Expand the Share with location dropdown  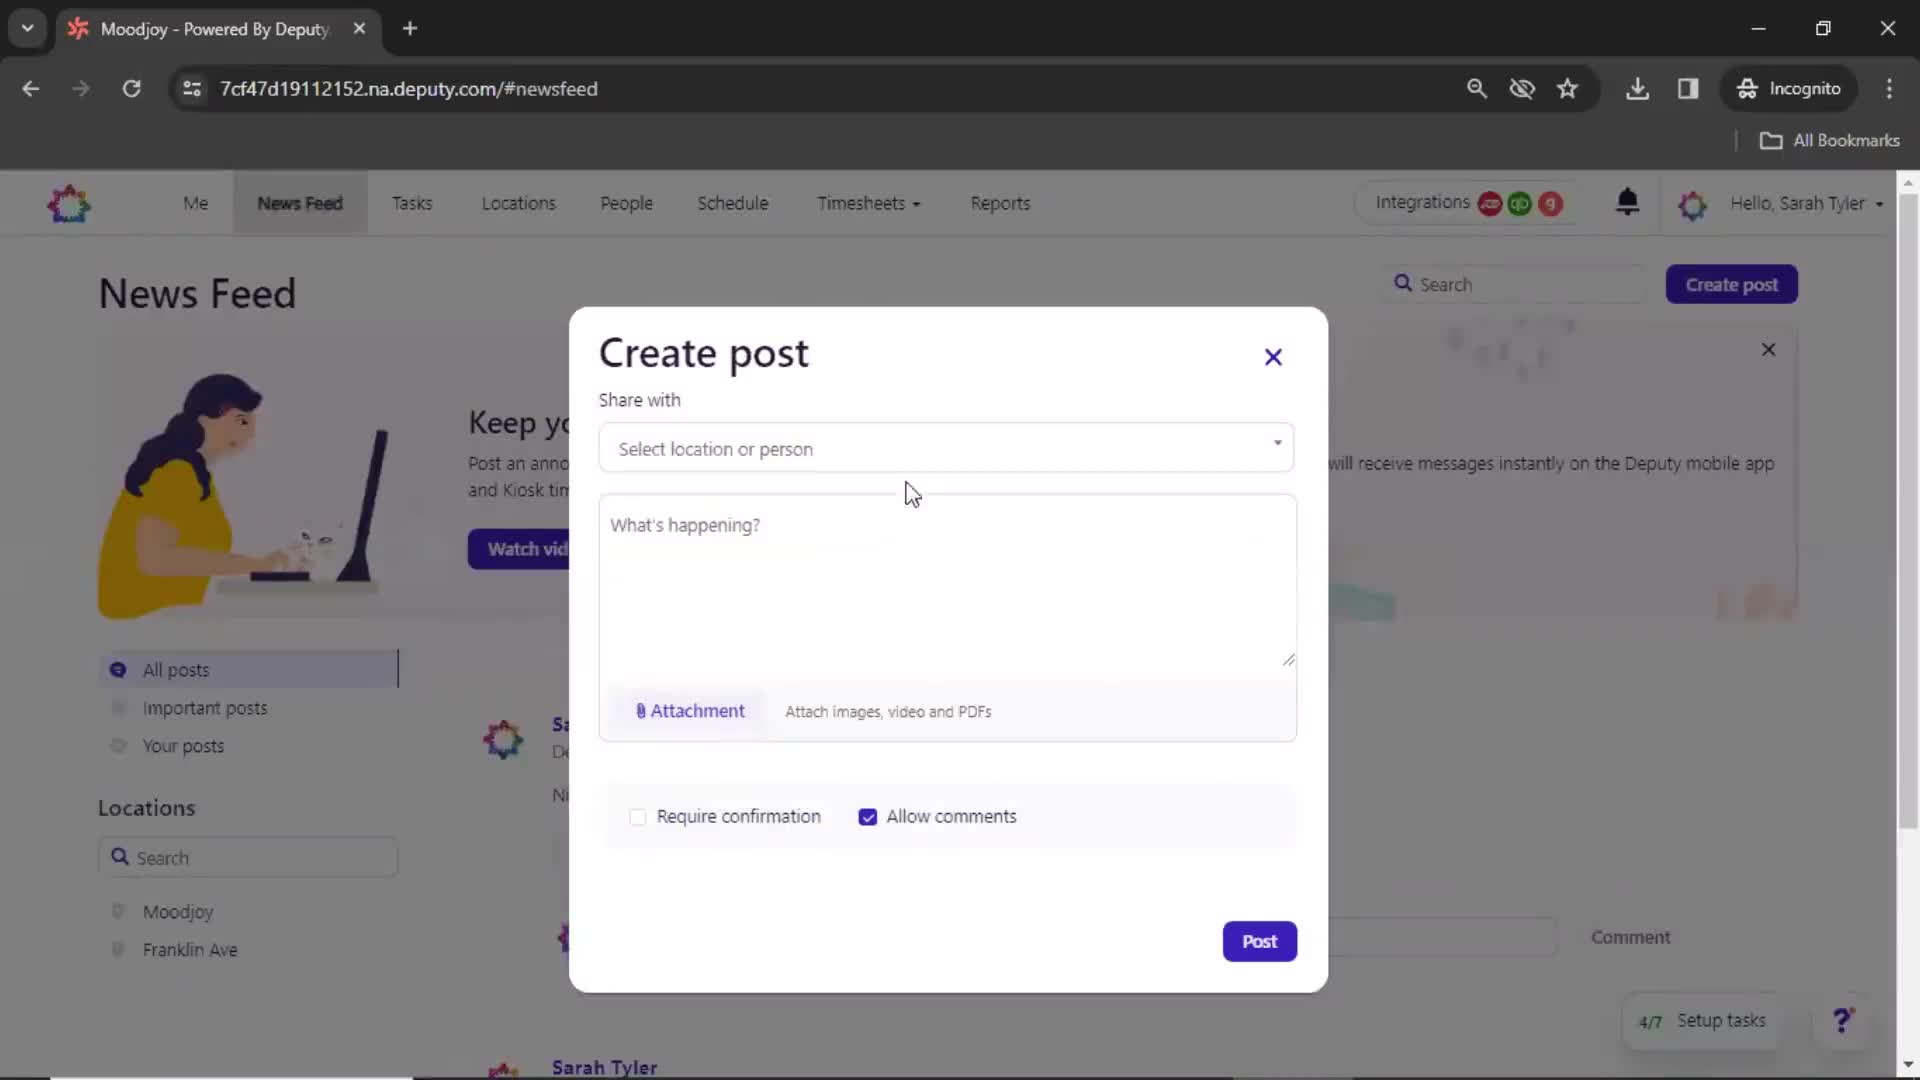945,448
